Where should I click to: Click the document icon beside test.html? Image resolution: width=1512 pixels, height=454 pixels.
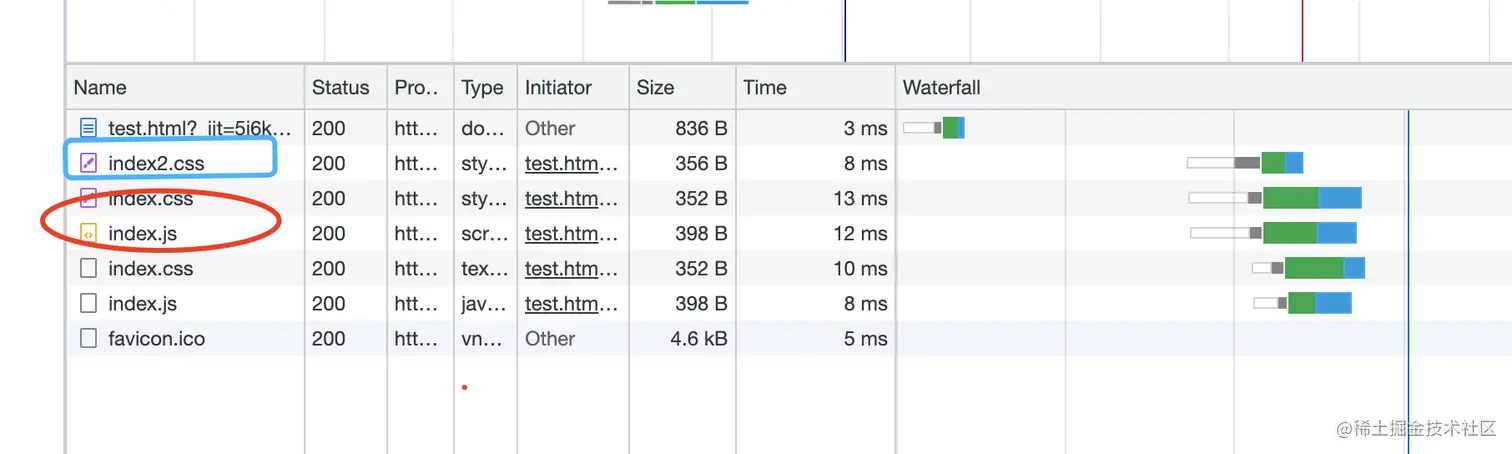pos(89,128)
